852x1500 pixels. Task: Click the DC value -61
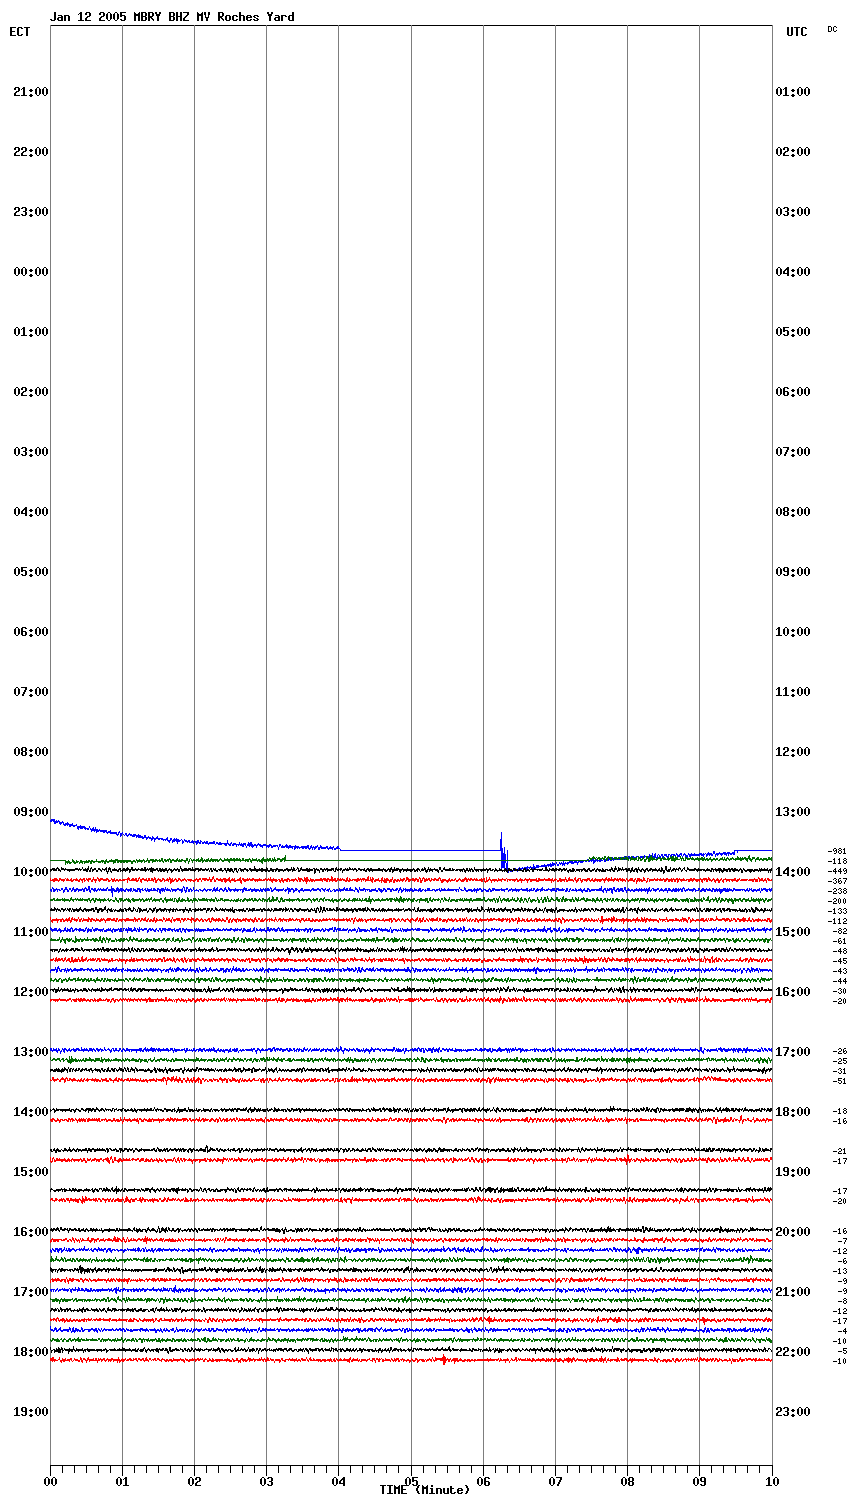(839, 941)
